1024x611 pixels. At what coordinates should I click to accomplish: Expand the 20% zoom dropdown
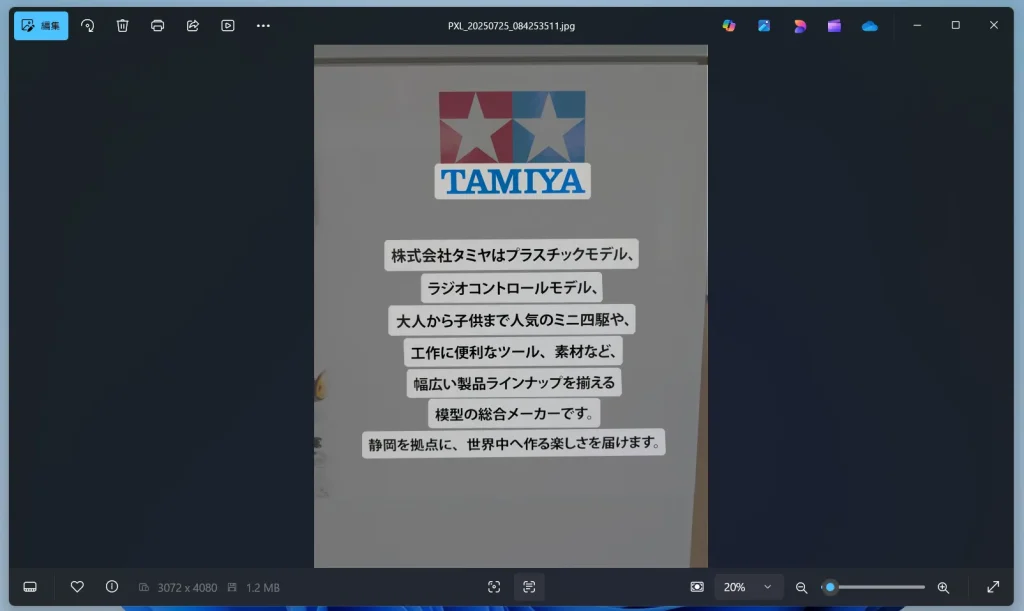tap(747, 587)
